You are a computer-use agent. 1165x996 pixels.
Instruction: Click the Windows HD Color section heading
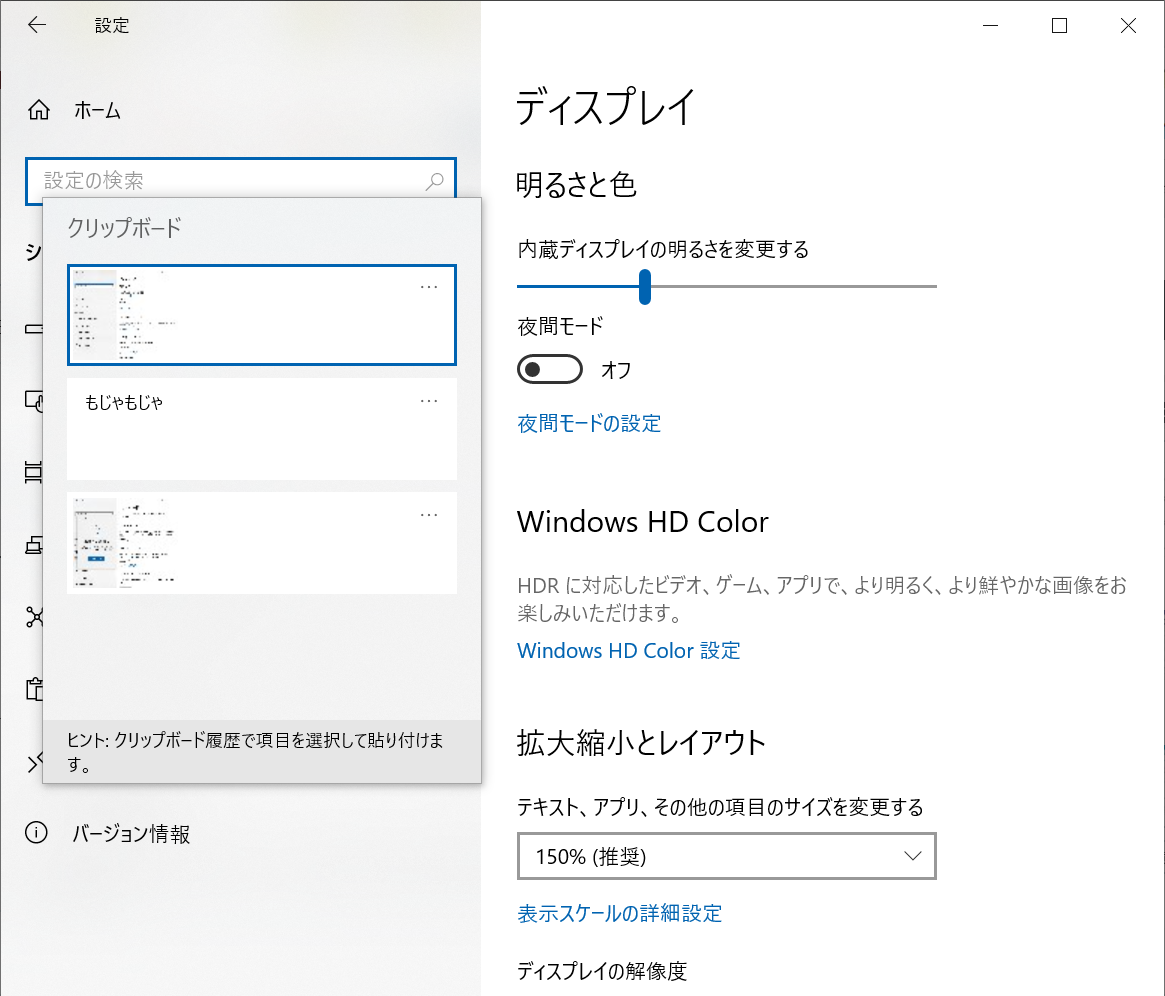point(643,521)
